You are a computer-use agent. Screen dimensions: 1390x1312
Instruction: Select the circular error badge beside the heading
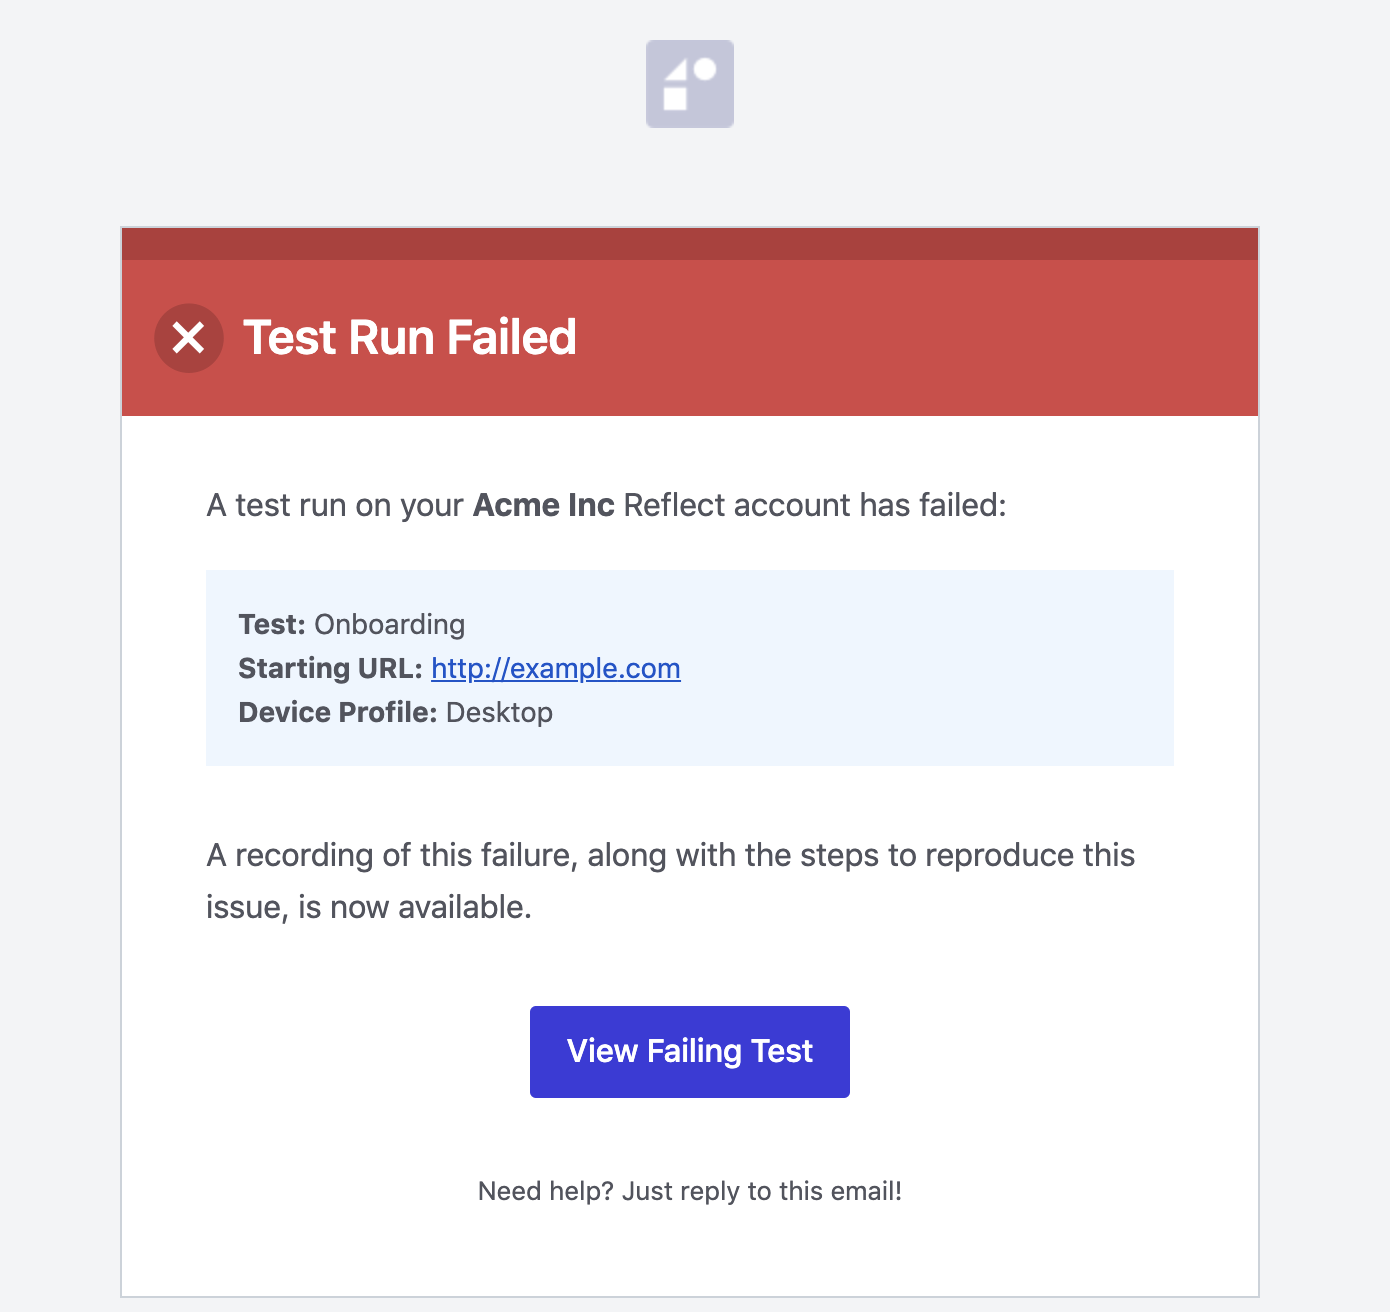coord(189,338)
